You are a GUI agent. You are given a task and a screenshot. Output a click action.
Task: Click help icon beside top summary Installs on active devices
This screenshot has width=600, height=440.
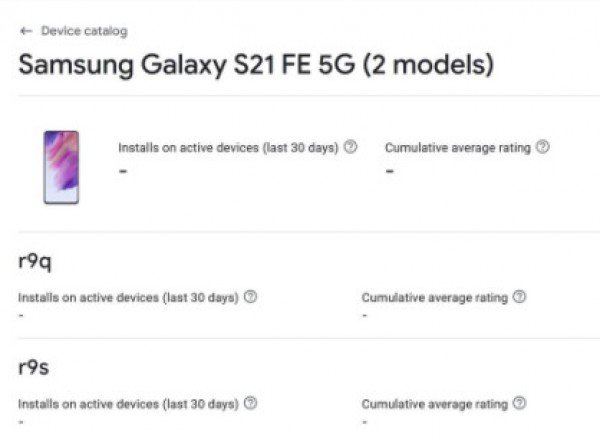(x=351, y=146)
